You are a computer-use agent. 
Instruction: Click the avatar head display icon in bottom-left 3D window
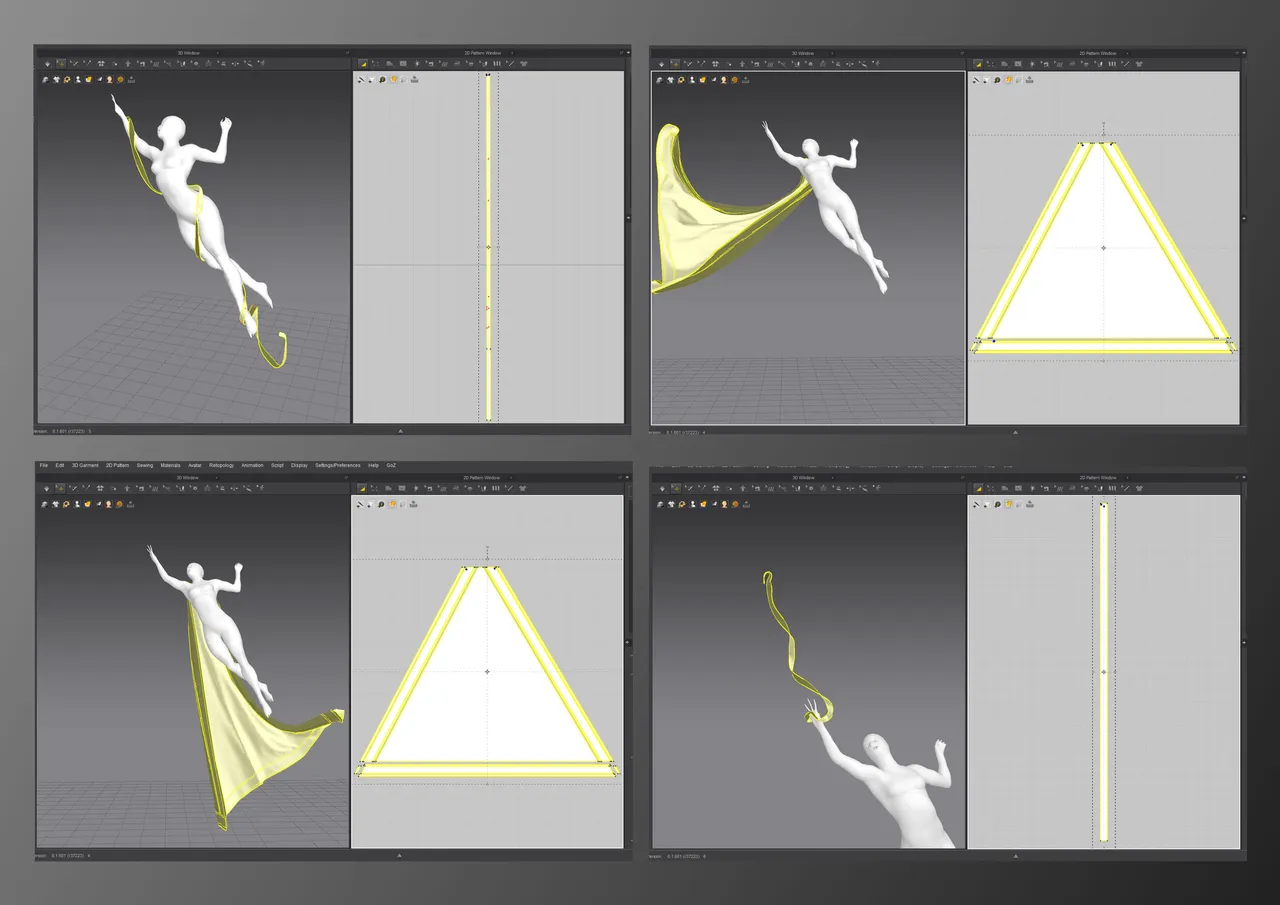(109, 504)
